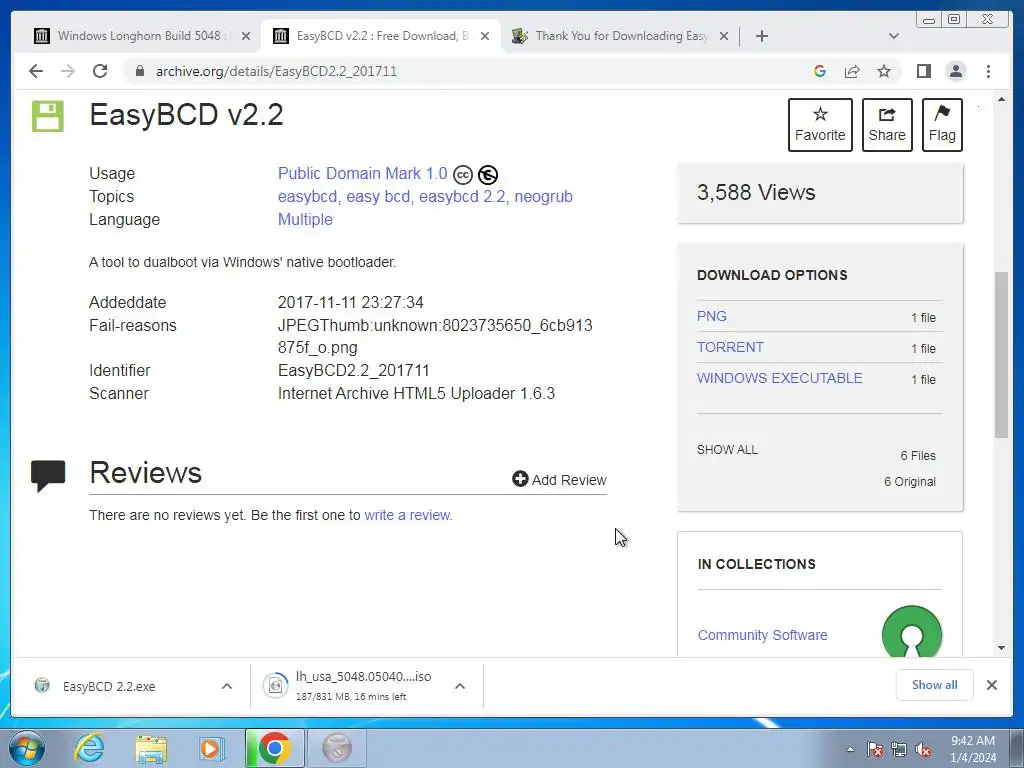Click the muted volume tray icon

(x=923, y=750)
